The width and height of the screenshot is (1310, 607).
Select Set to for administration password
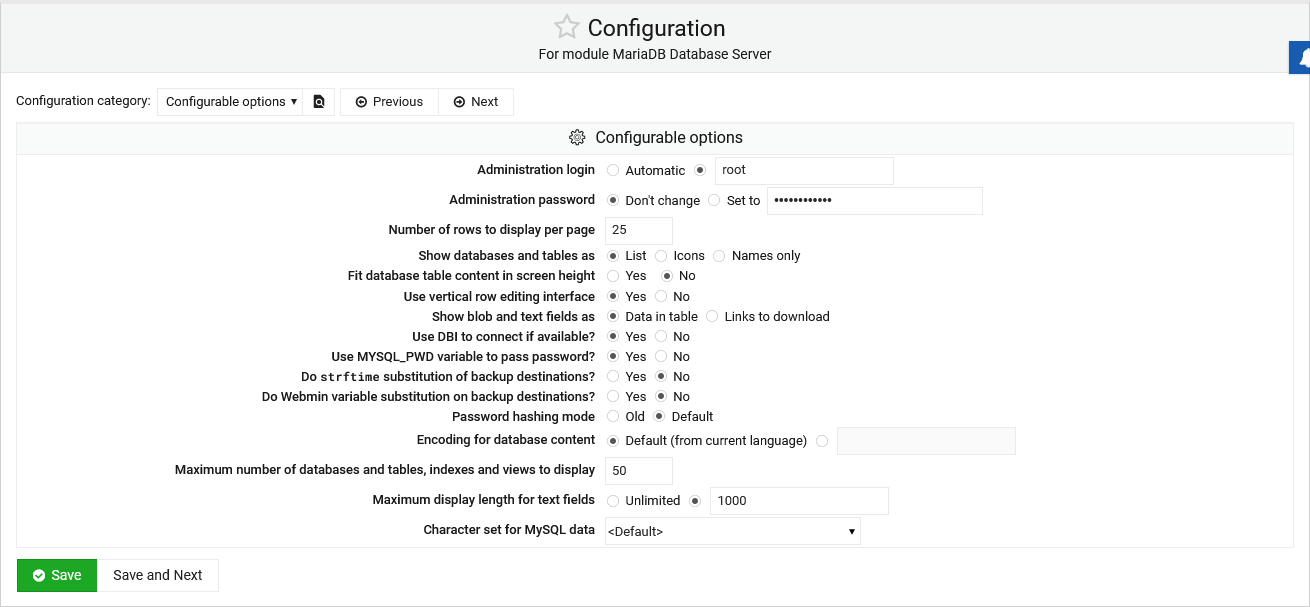[x=714, y=200]
